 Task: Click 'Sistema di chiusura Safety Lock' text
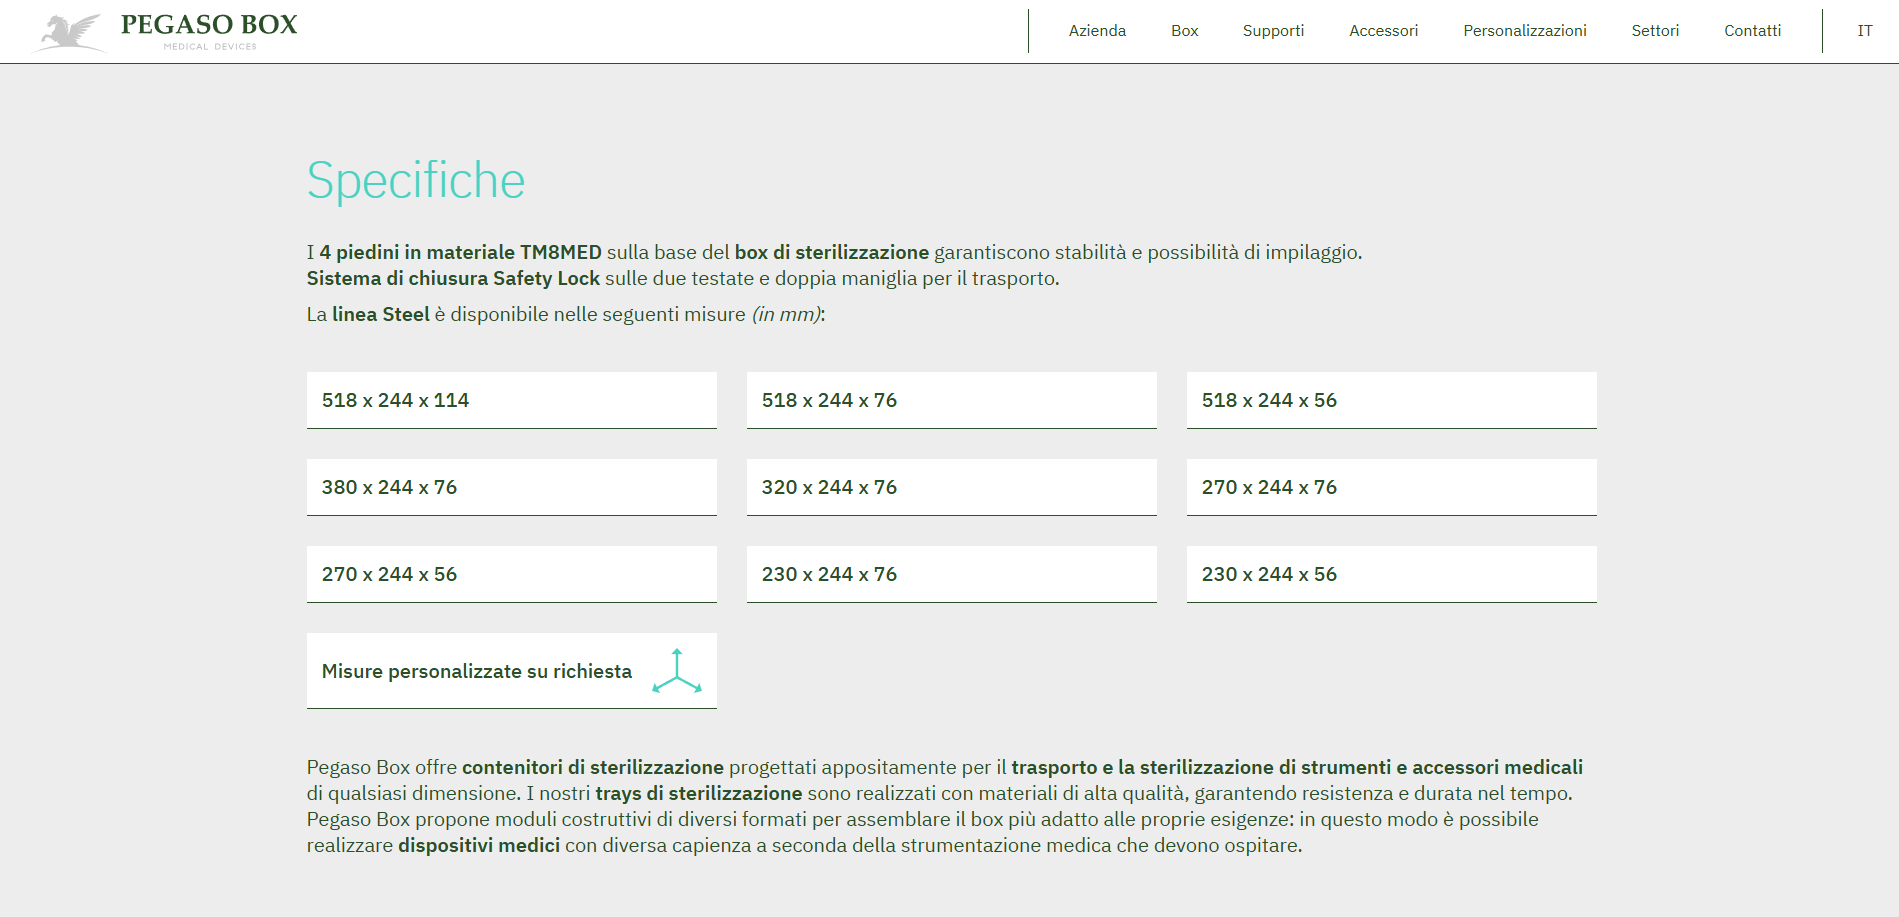(x=453, y=278)
